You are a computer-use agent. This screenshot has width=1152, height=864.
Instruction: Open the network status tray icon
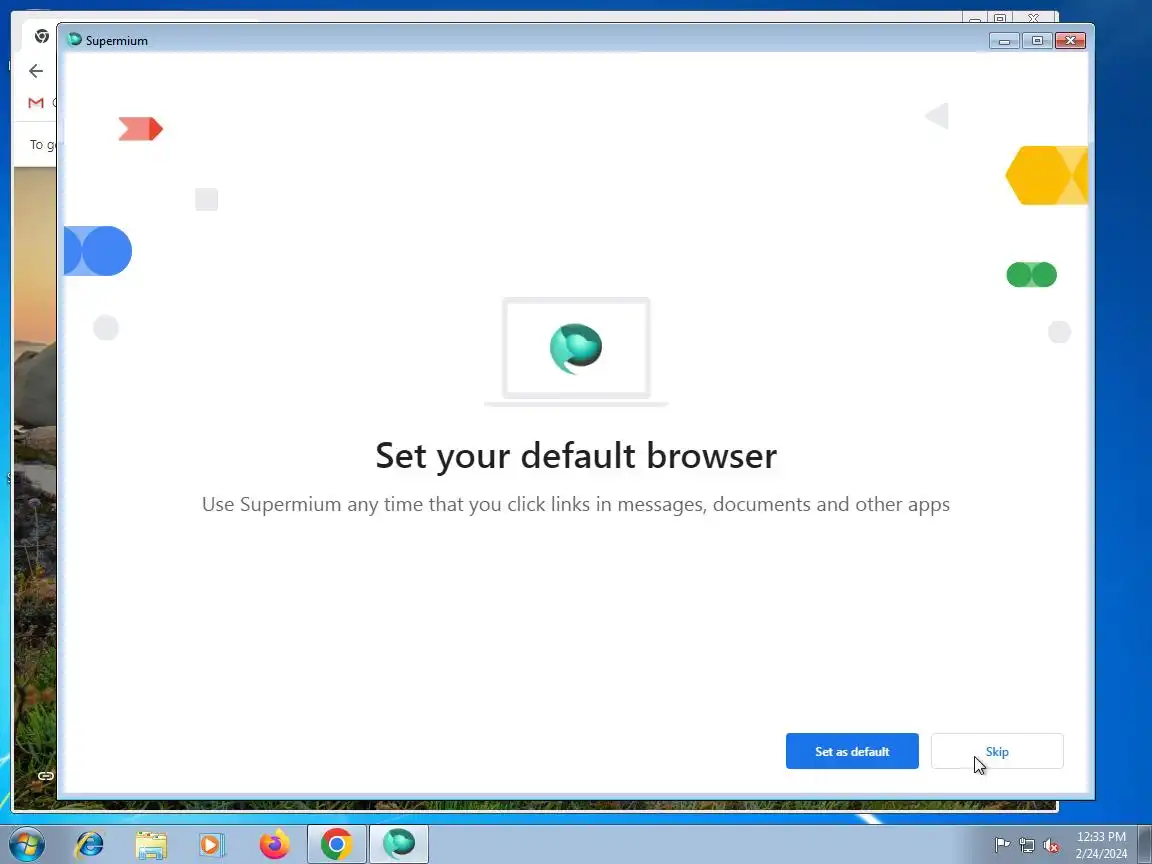point(1026,845)
